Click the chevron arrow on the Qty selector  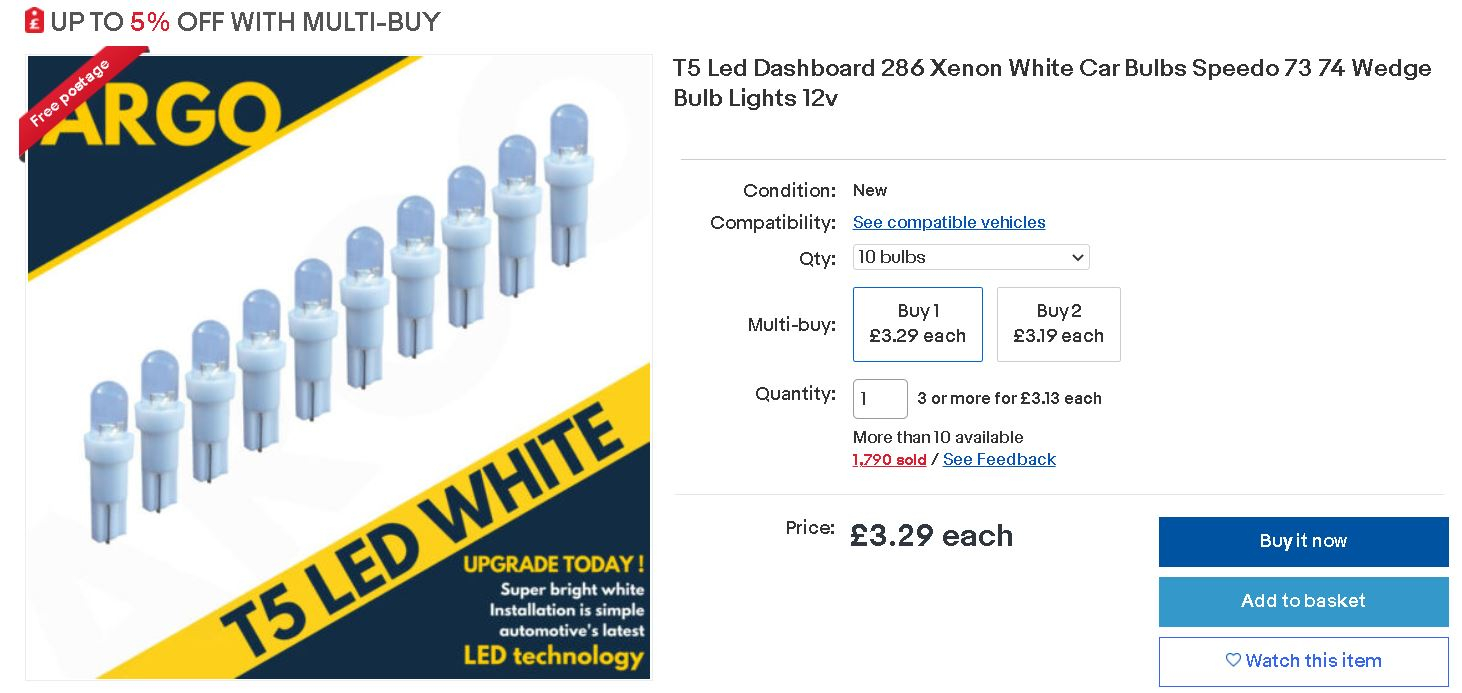click(1077, 258)
